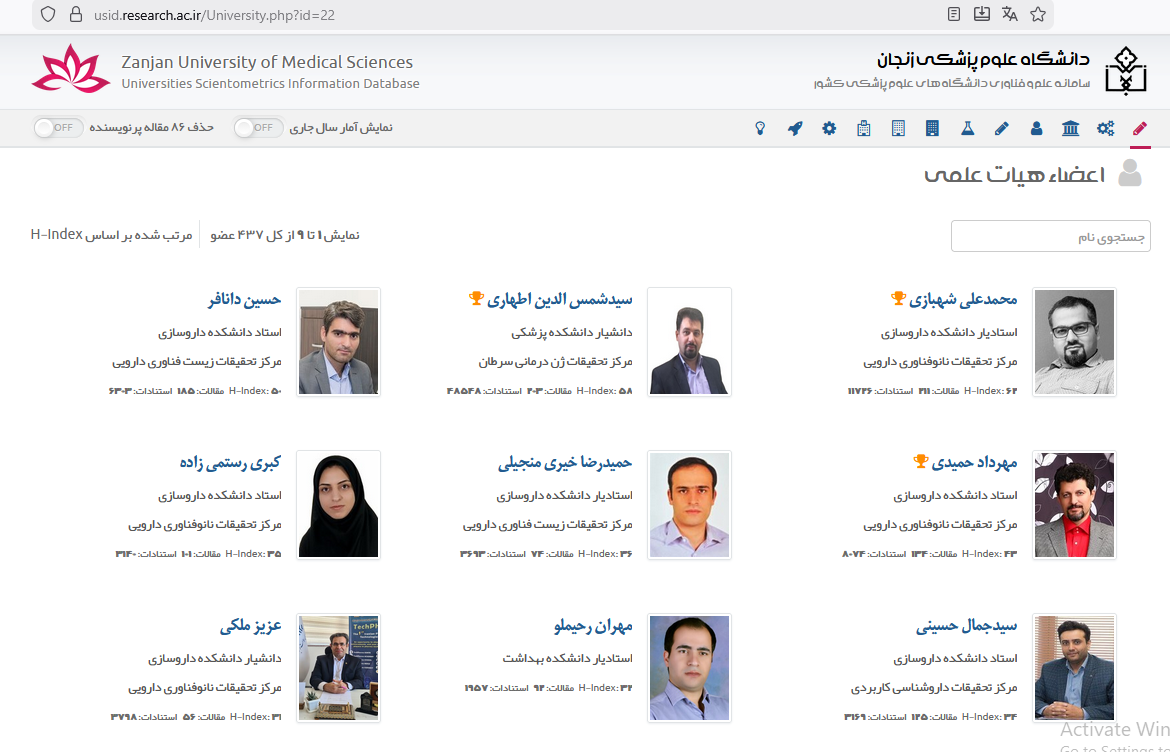Toggle حذف ۸۶ مقاله پرنویسنده switch
Screen dimensions: 1170x752
point(58,128)
